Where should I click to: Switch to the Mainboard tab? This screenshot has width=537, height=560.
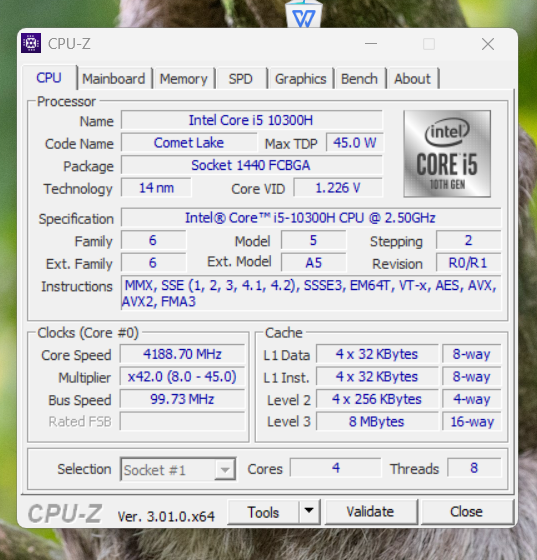tap(114, 79)
